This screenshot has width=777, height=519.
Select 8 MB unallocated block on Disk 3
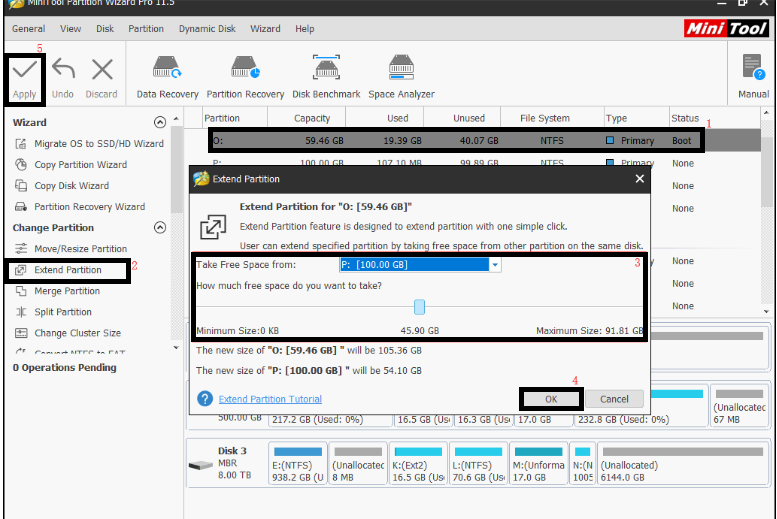click(358, 463)
